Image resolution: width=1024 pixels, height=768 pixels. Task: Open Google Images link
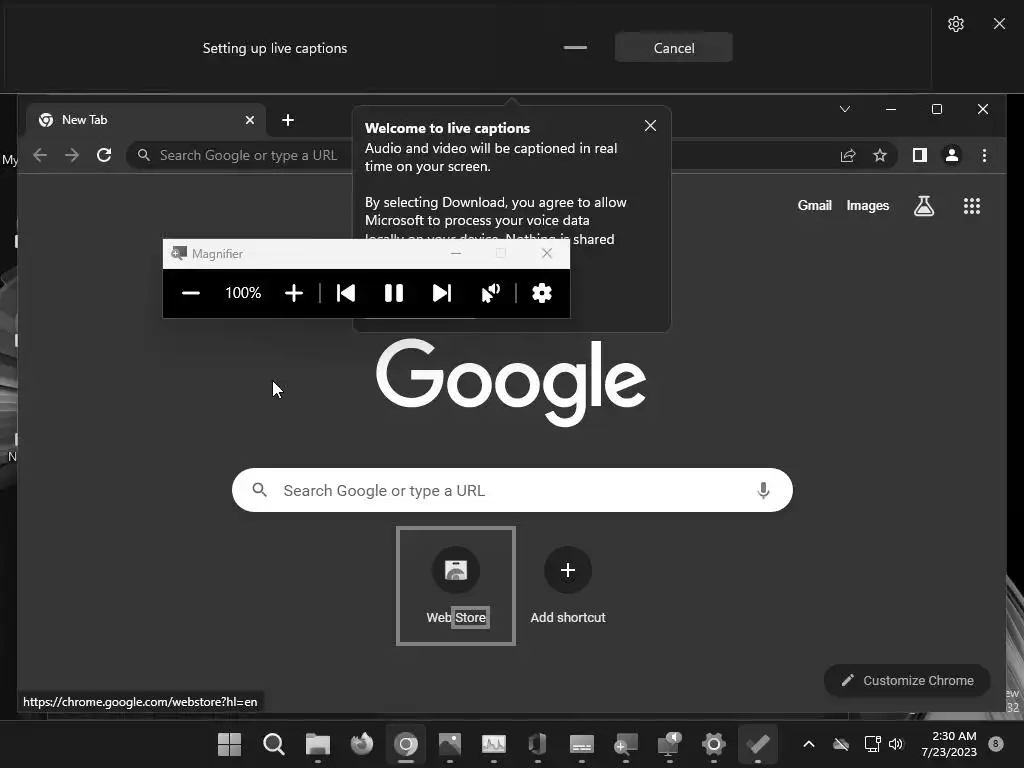[867, 206]
